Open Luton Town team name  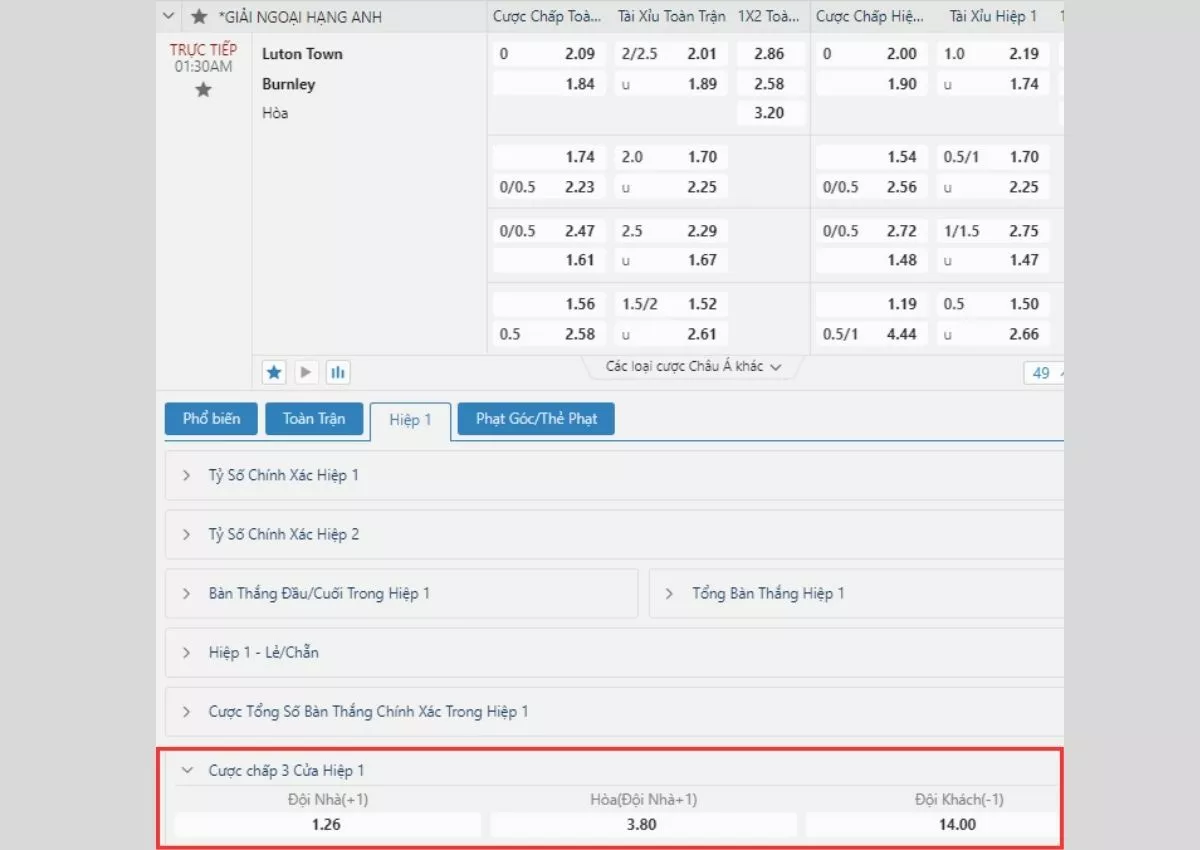click(302, 54)
